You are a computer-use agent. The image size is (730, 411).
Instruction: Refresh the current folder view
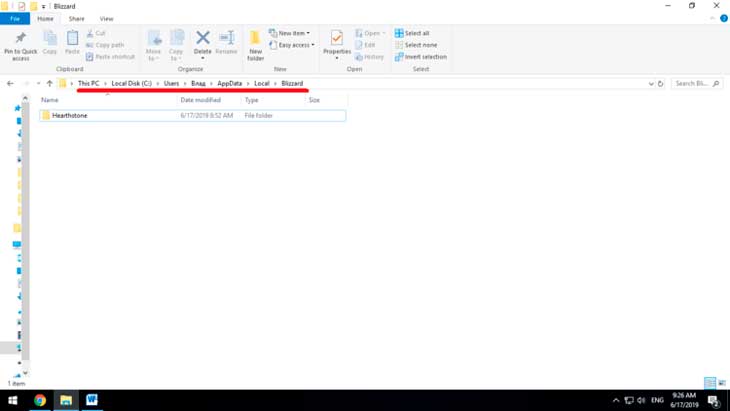[661, 84]
